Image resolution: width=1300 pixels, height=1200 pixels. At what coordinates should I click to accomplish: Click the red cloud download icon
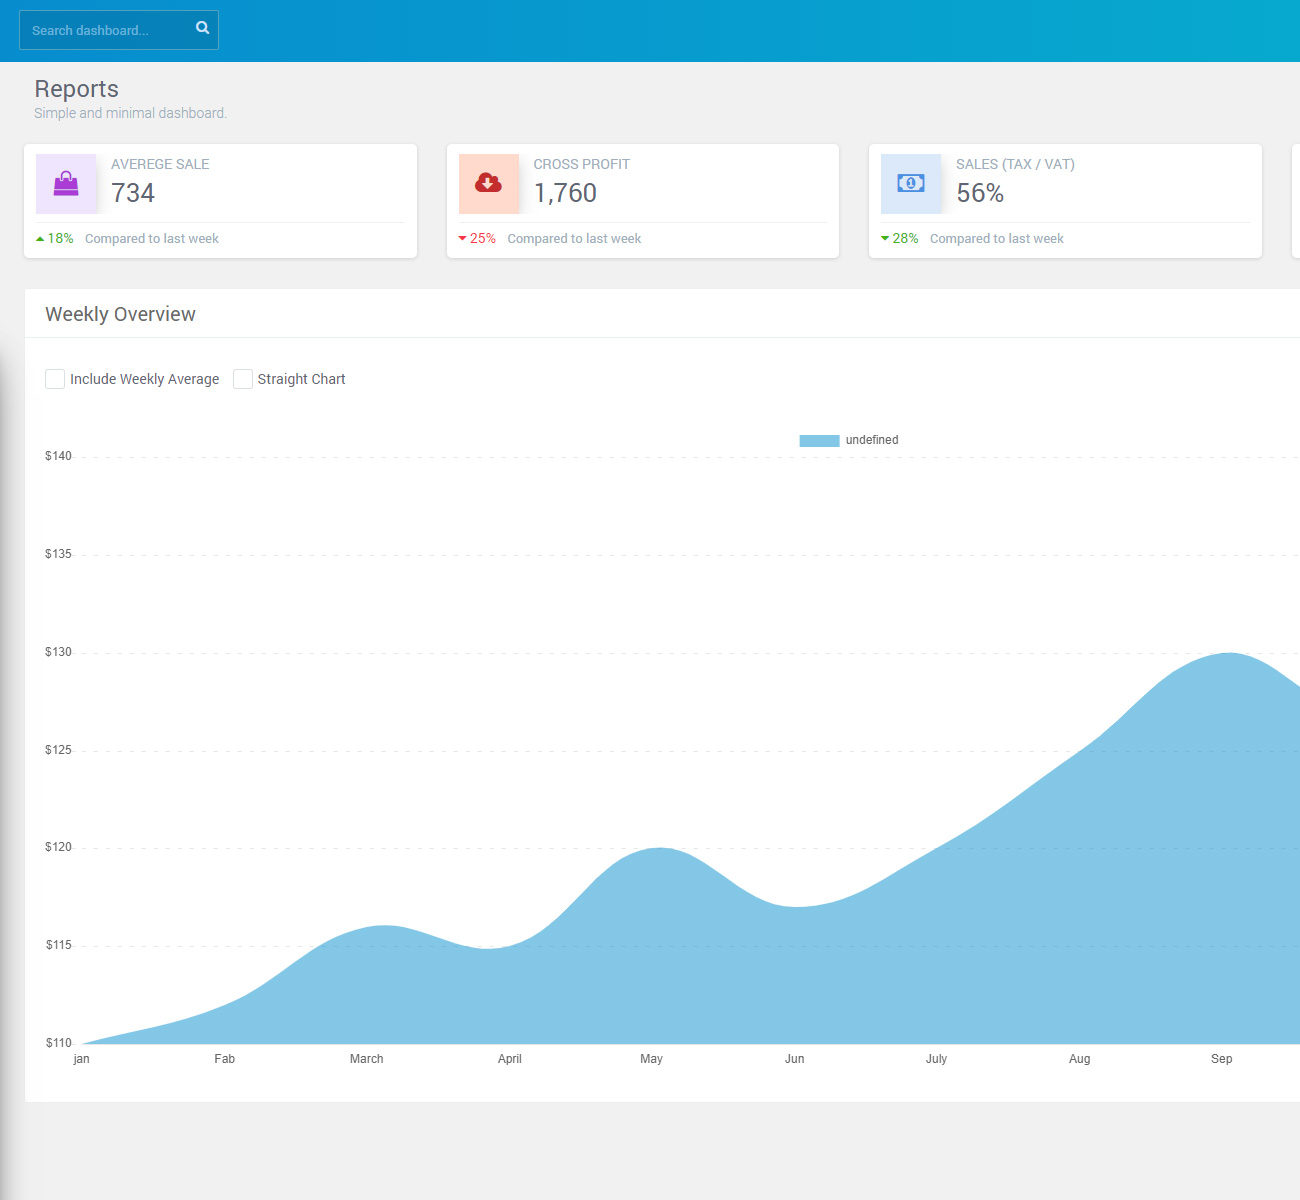tap(488, 183)
